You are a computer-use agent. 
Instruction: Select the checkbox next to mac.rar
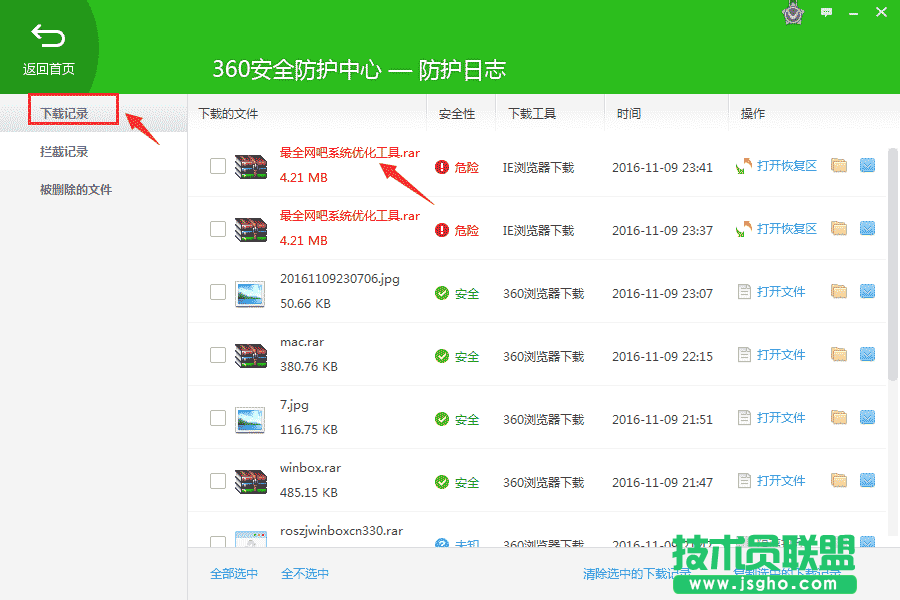click(x=217, y=354)
